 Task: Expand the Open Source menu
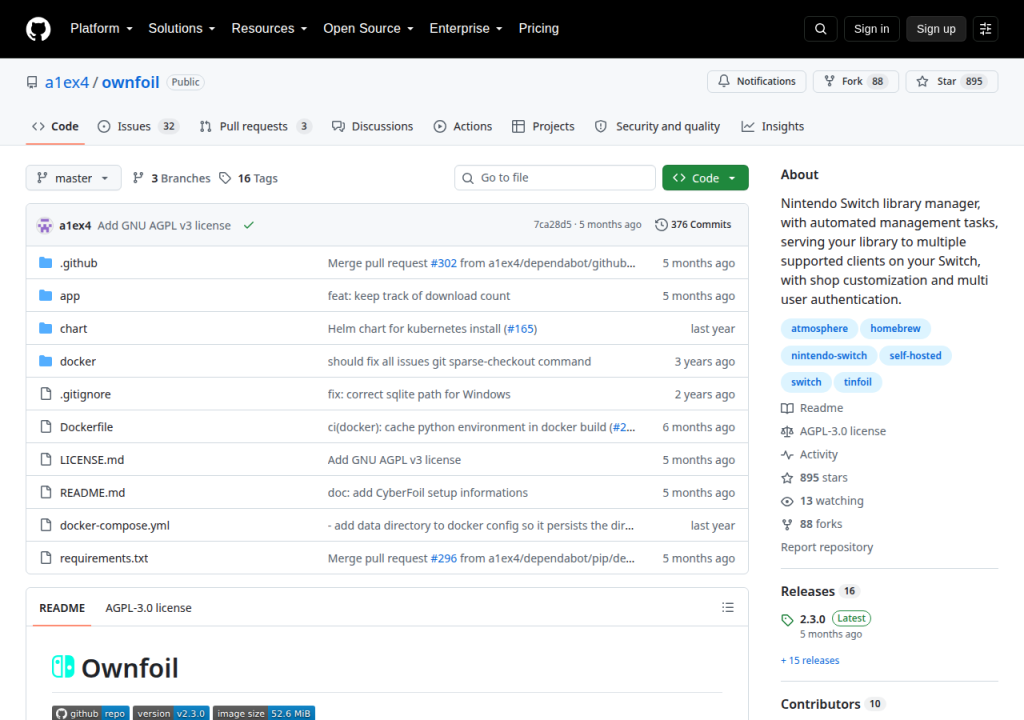(368, 29)
